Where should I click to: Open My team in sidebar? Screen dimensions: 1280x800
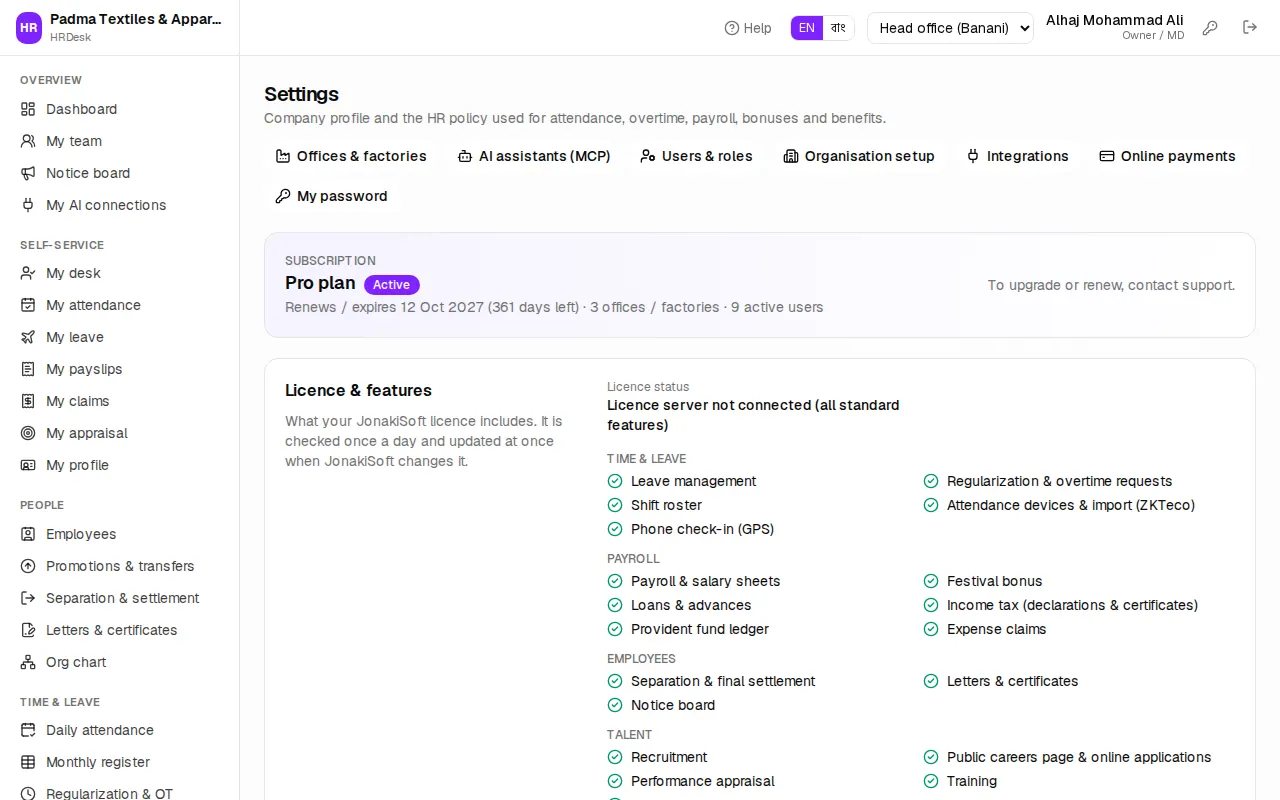120,141
